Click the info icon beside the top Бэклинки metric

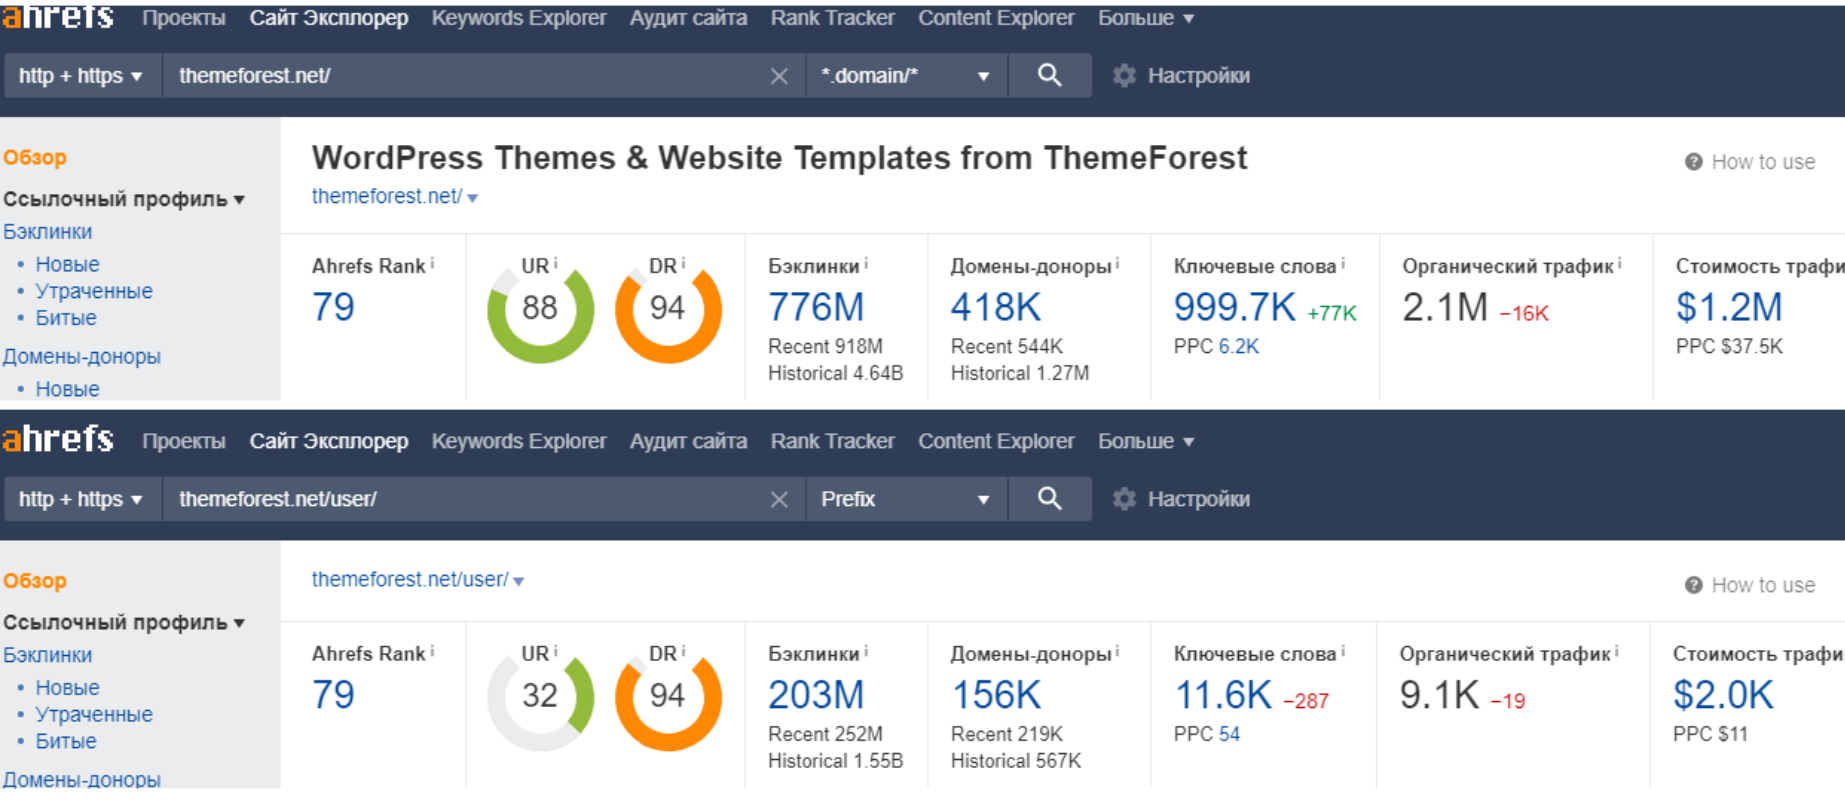[x=866, y=263]
